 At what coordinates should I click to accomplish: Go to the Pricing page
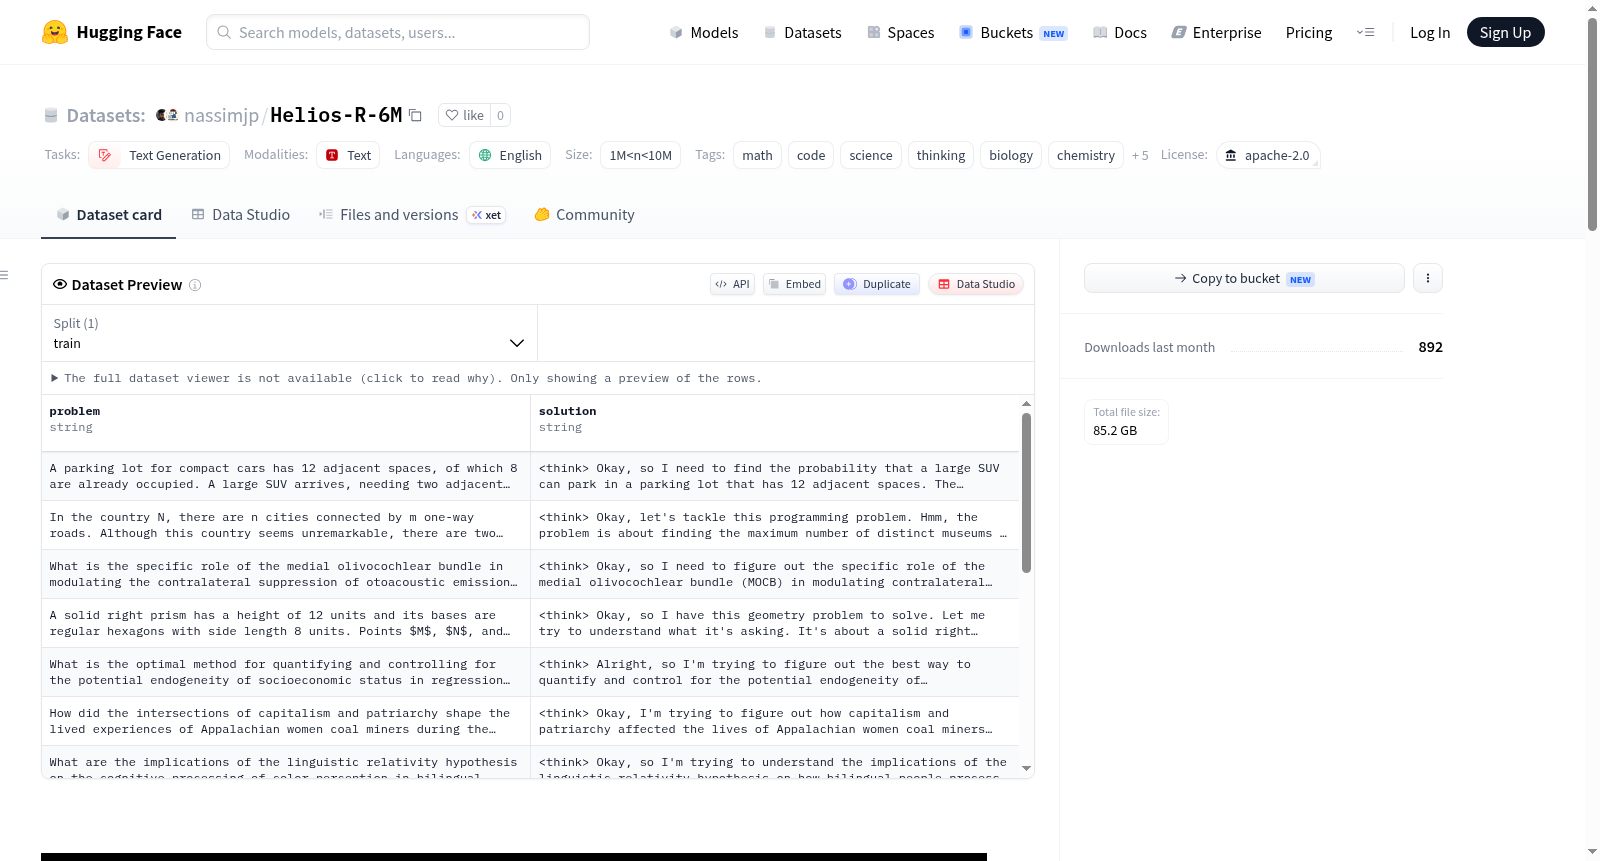coord(1309,32)
